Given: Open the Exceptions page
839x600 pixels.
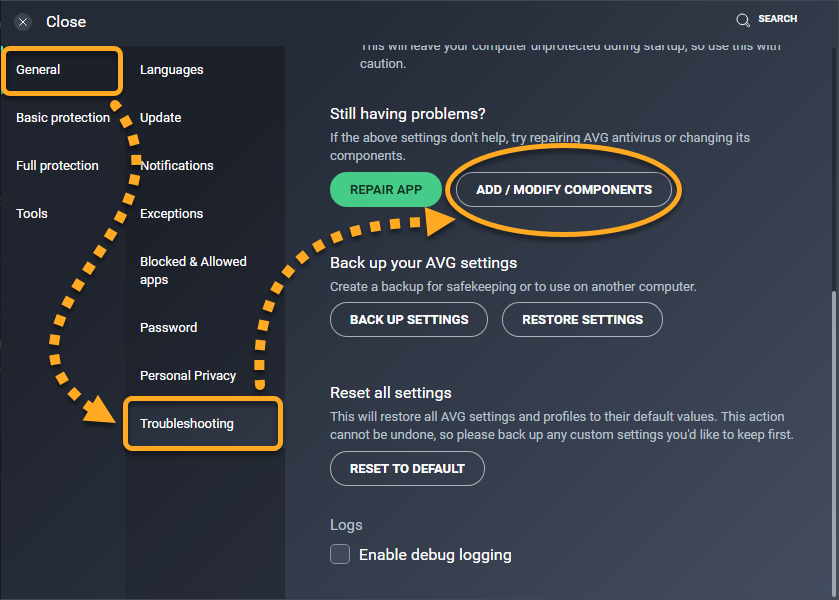Looking at the screenshot, I should pyautogui.click(x=171, y=214).
